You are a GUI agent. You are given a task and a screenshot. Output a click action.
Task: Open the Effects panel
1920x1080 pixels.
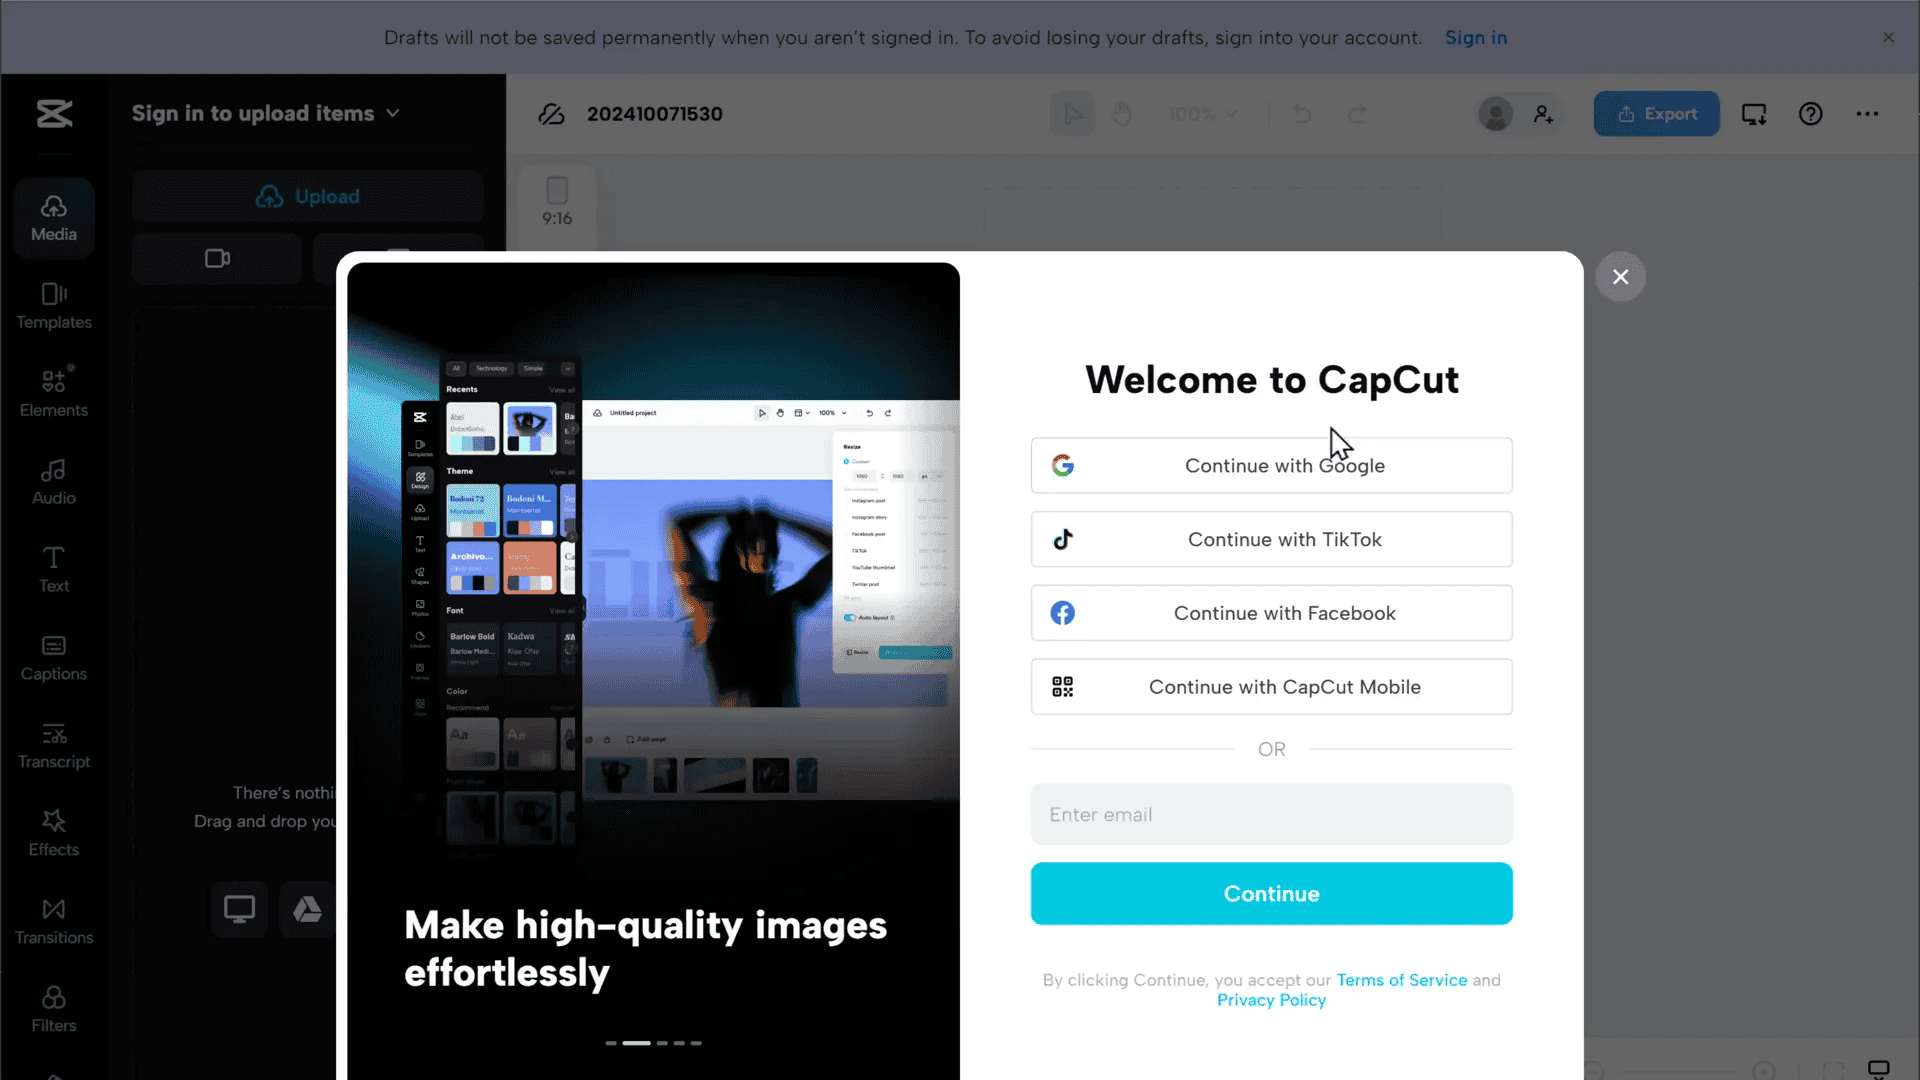(x=54, y=833)
